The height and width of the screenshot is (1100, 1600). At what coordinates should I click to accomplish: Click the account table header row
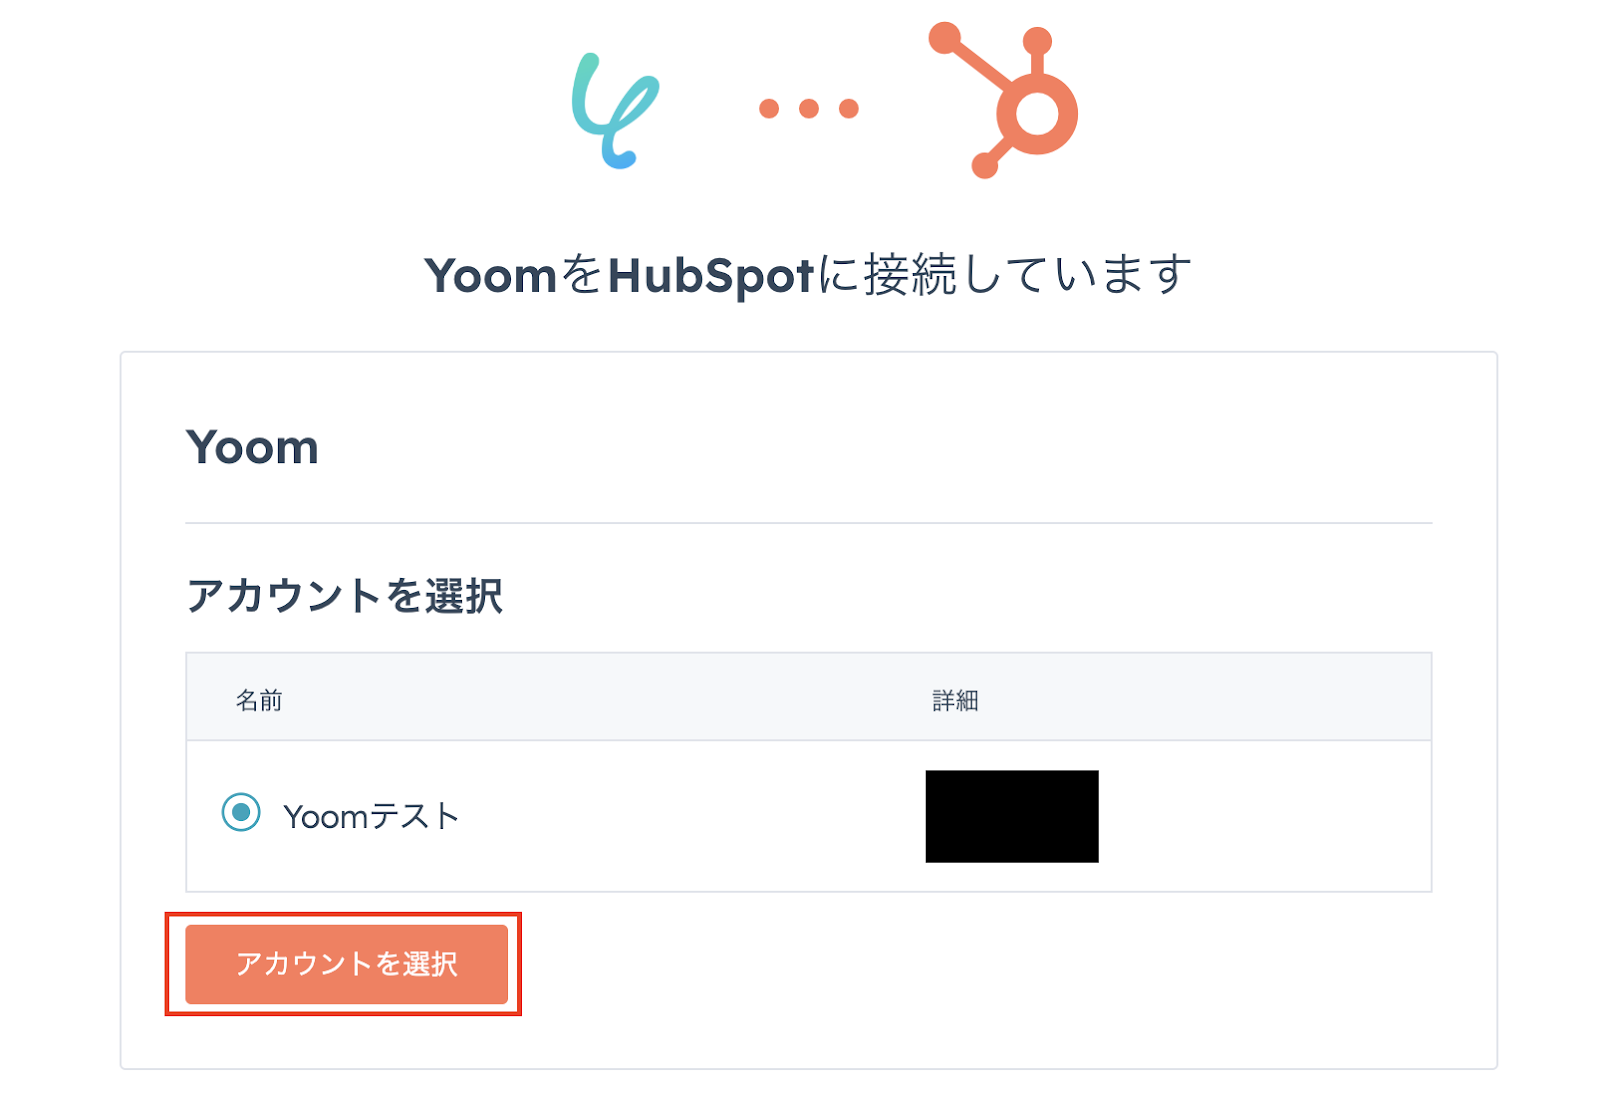coord(808,697)
